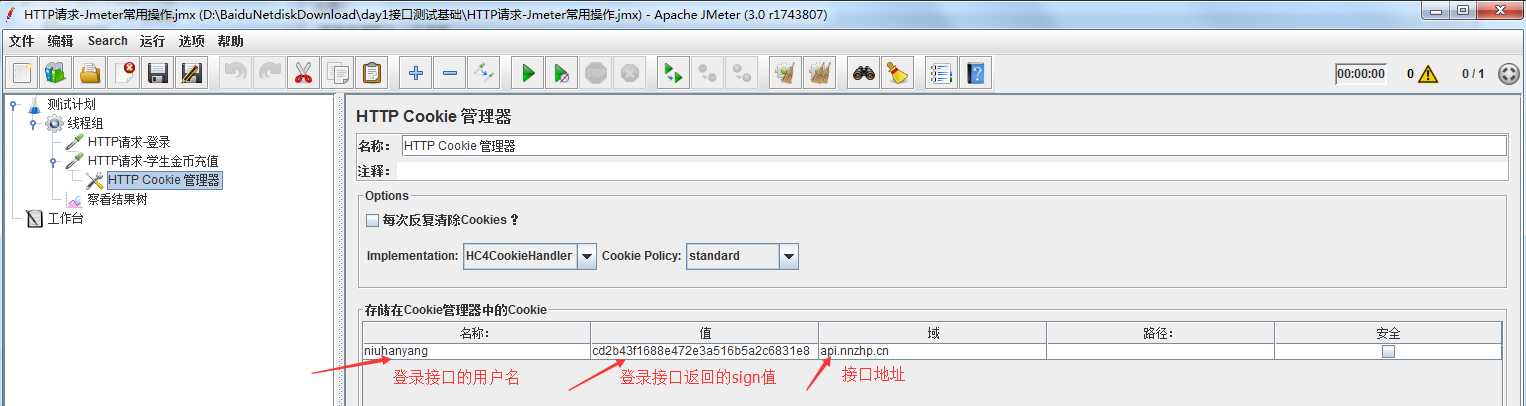1526x406 pixels.
Task: Open the 文件 menu
Action: click(22, 41)
